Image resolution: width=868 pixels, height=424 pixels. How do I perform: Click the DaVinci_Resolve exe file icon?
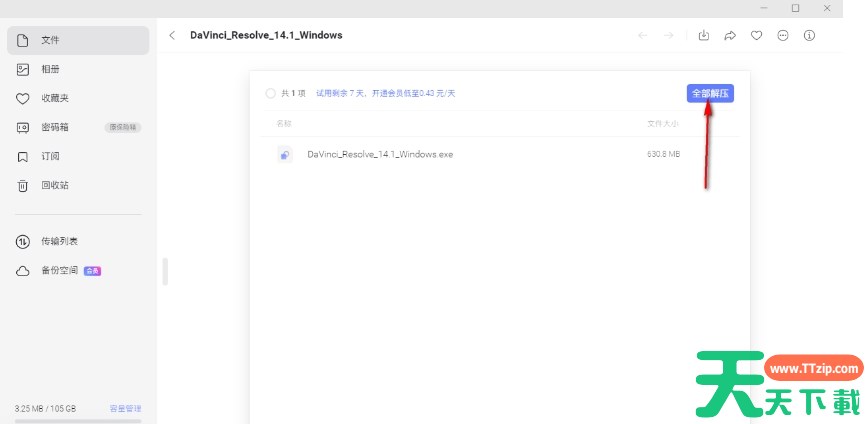click(x=285, y=155)
